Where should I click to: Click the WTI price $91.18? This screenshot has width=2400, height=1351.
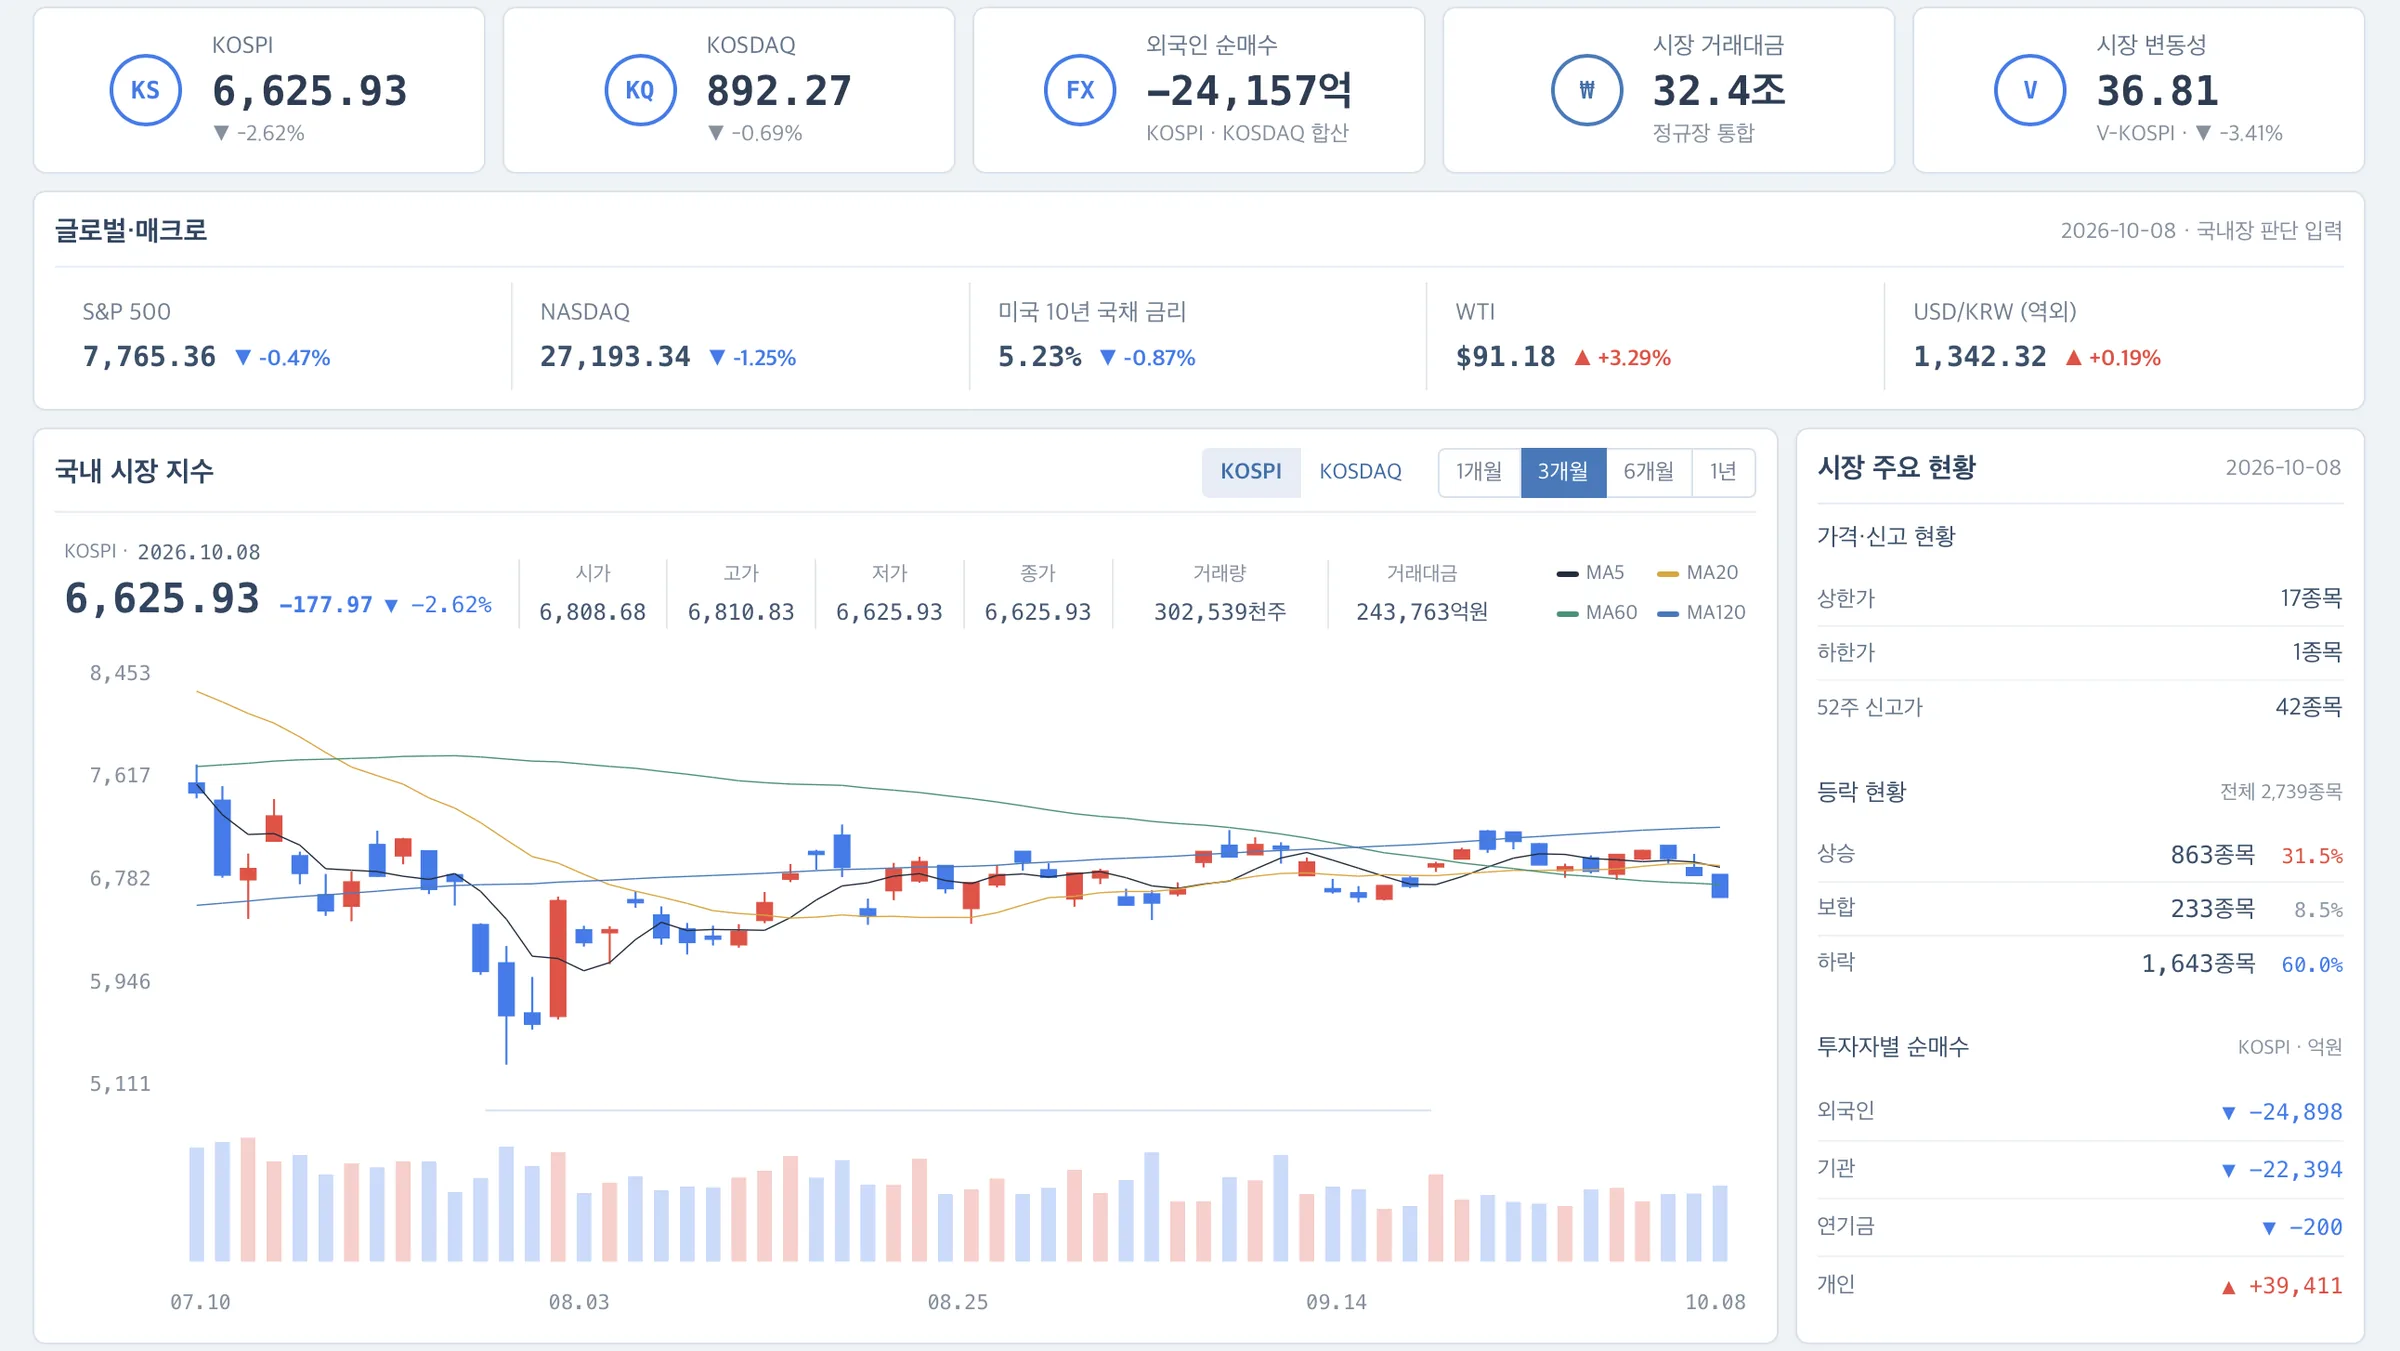click(1505, 357)
